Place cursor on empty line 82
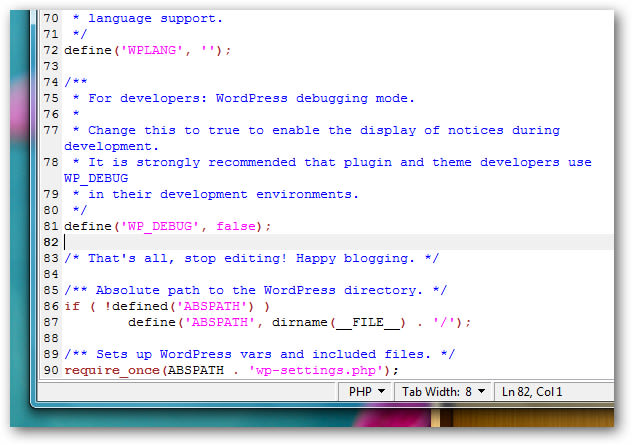The height and width of the screenshot is (445, 632). [x=300, y=242]
